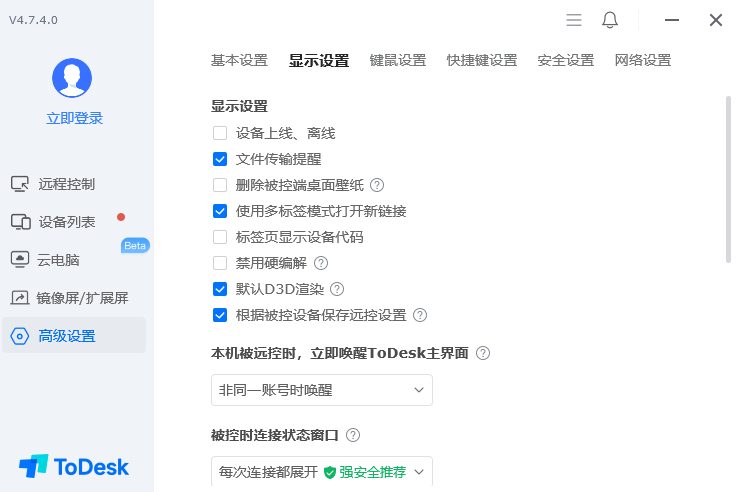741x492 pixels.
Task: Open the 网络设置 tab
Action: point(643,60)
